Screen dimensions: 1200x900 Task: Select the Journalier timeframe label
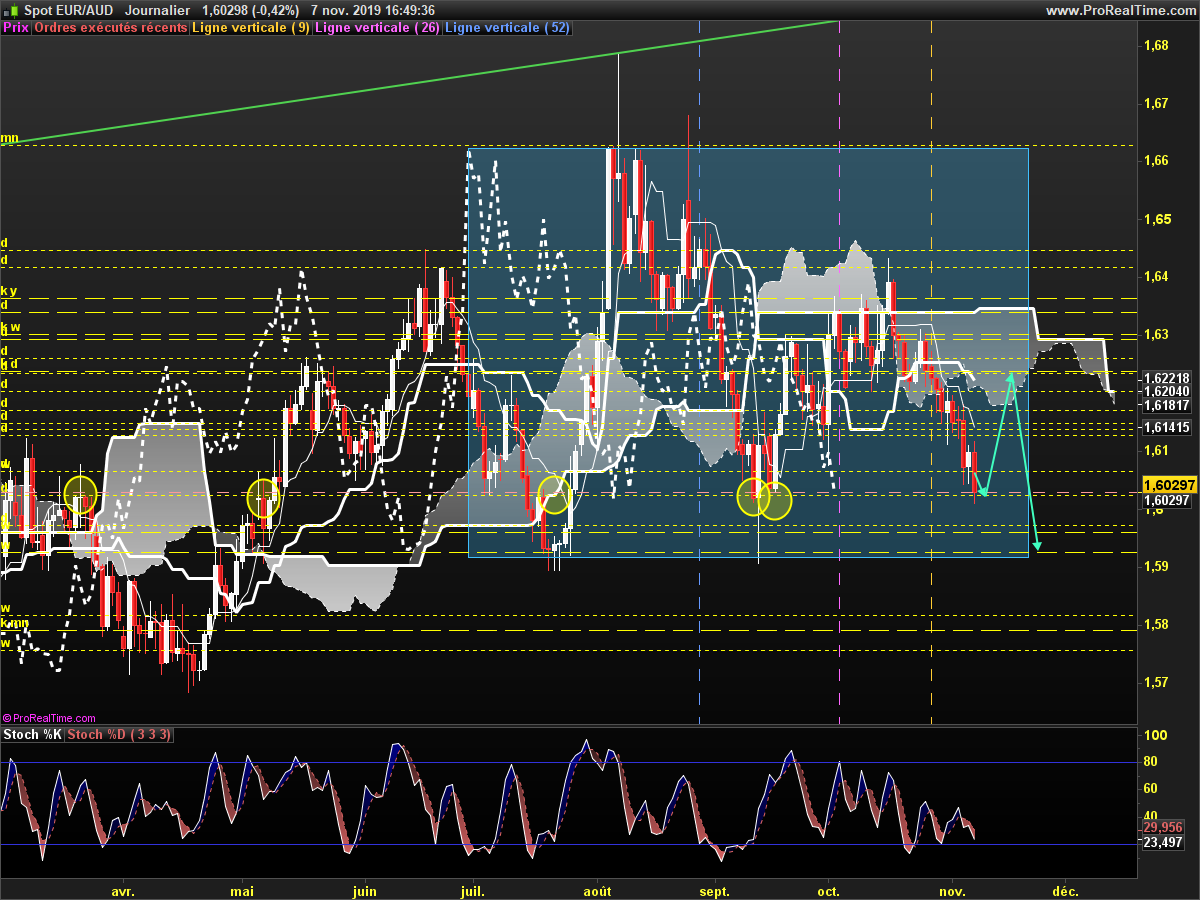click(x=158, y=10)
